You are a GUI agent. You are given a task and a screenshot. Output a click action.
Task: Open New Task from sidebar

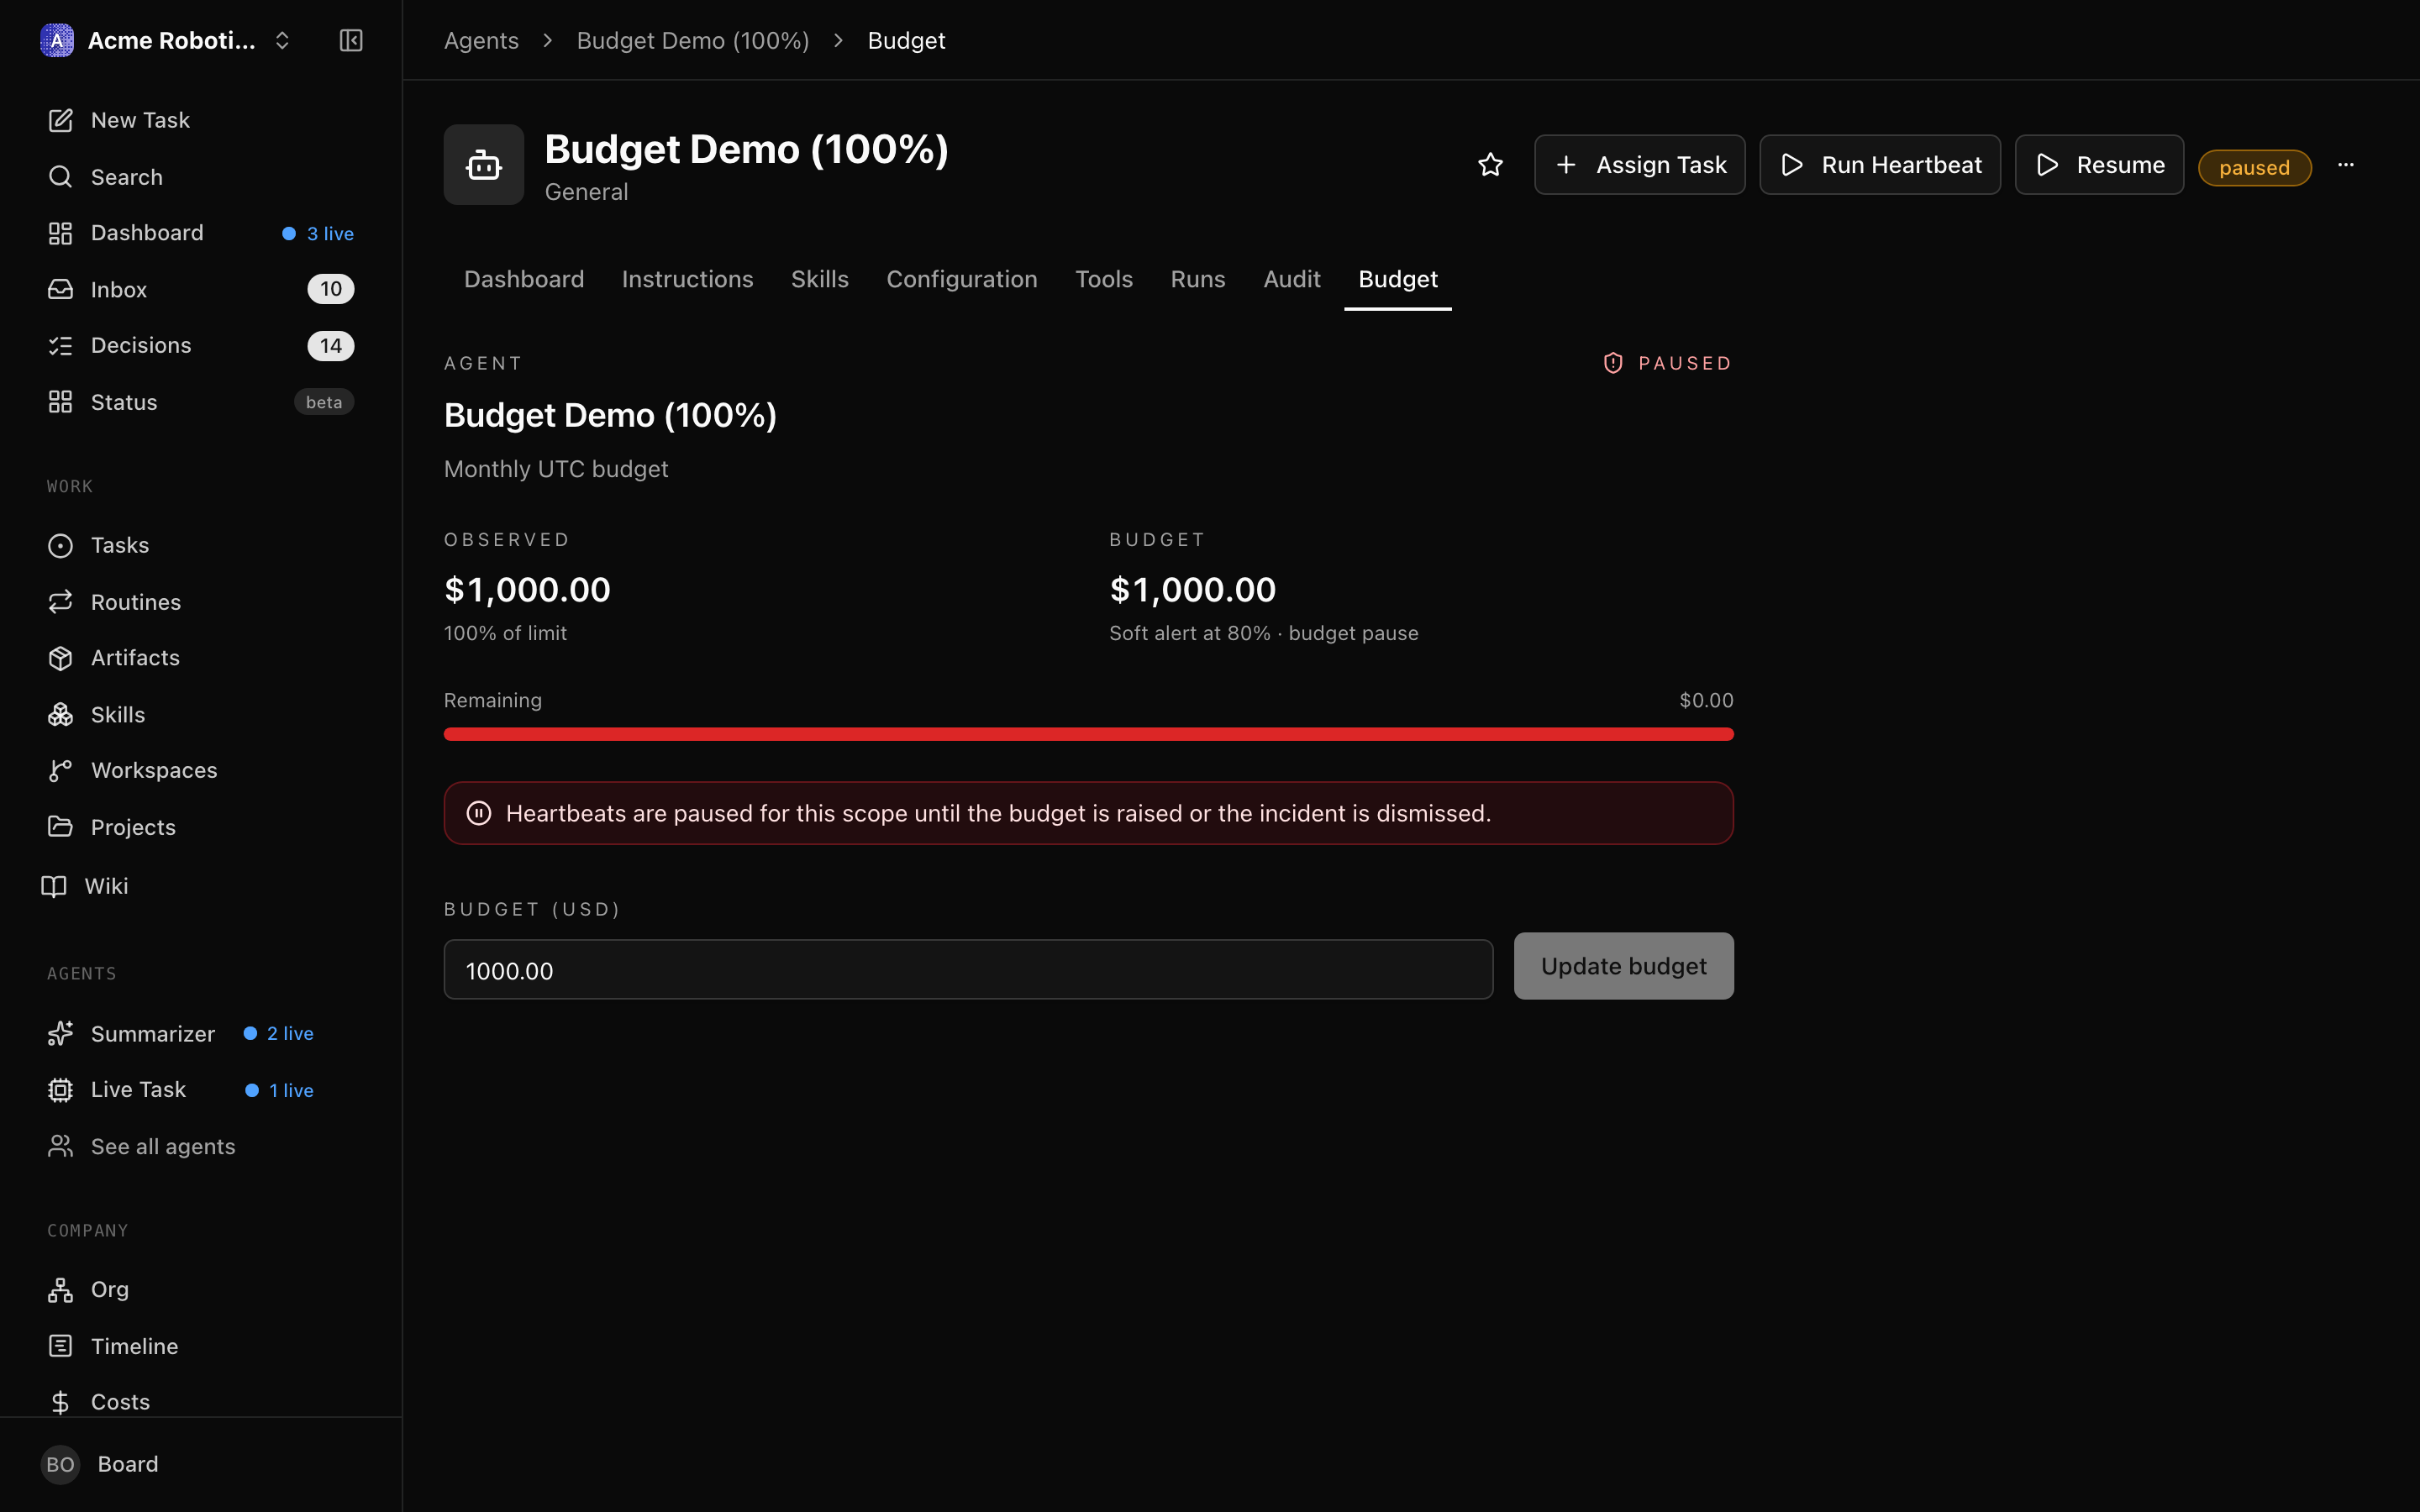tap(200, 120)
